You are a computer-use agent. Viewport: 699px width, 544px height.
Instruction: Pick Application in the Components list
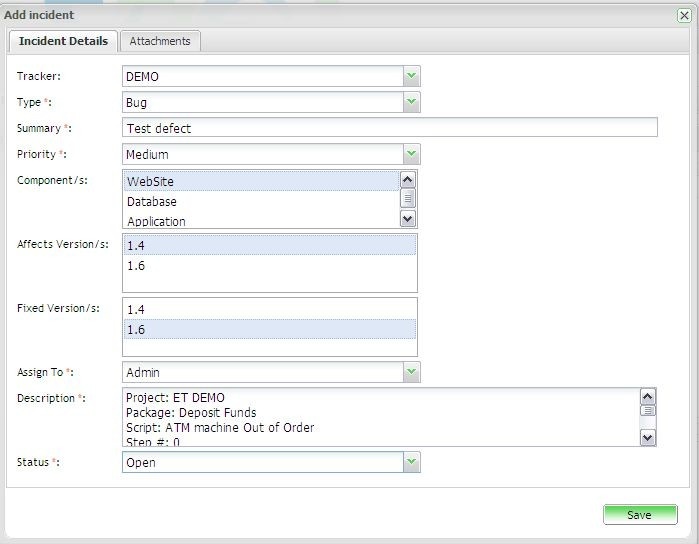pos(260,221)
